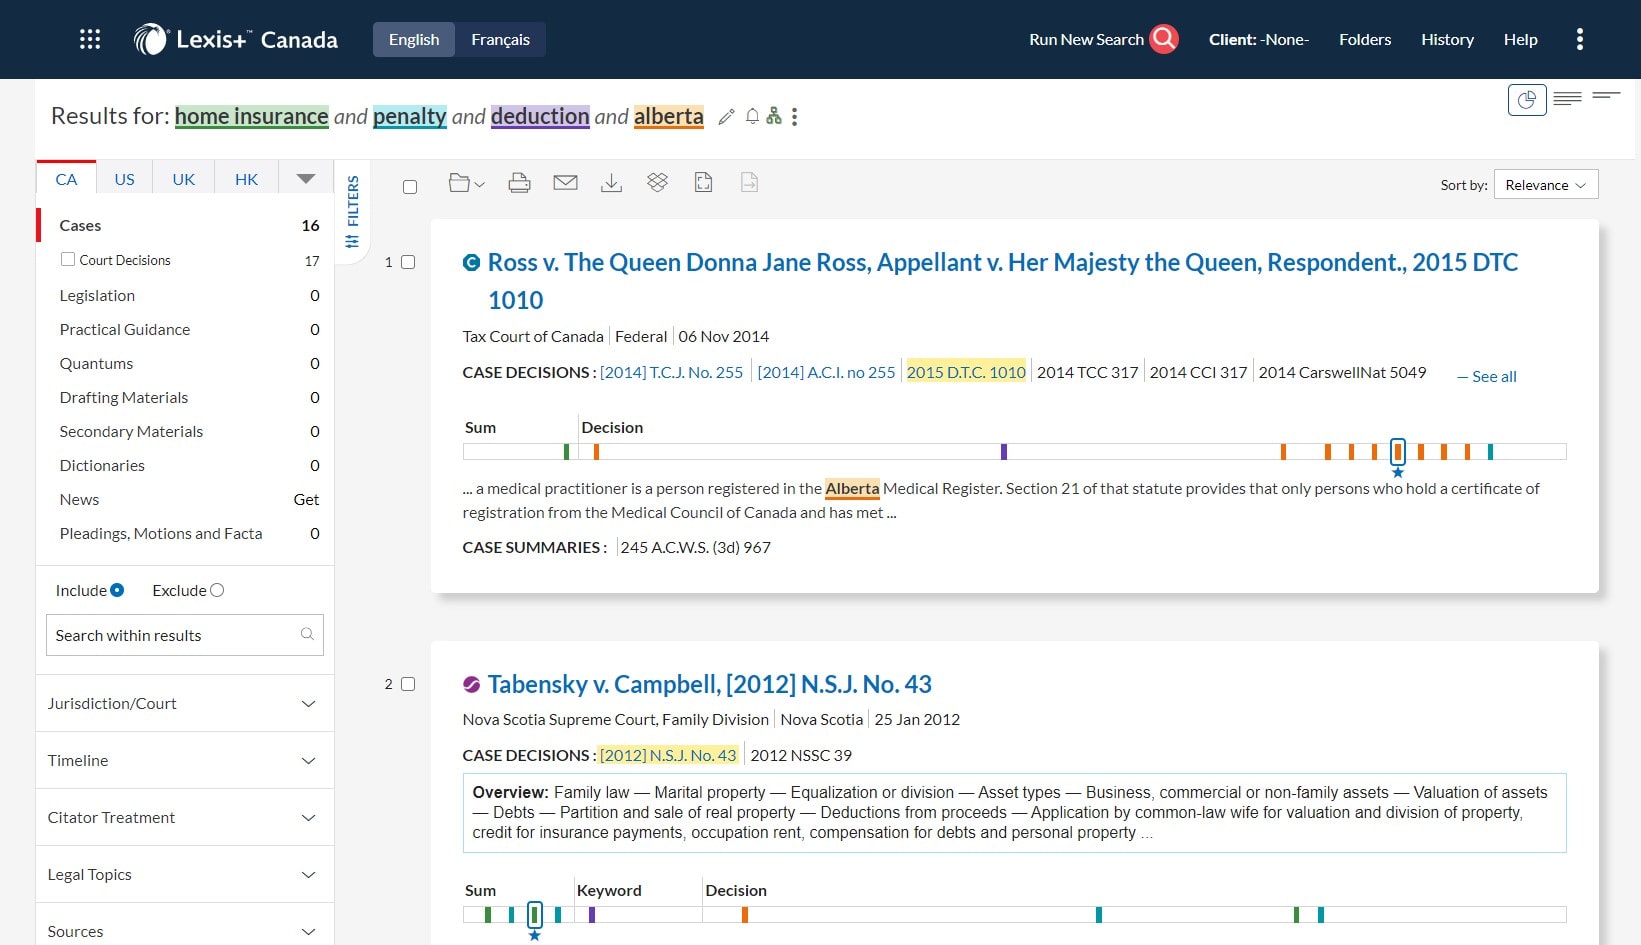Click the printer icon in results toolbar
Screen dimensions: 1641x945
coord(519,183)
